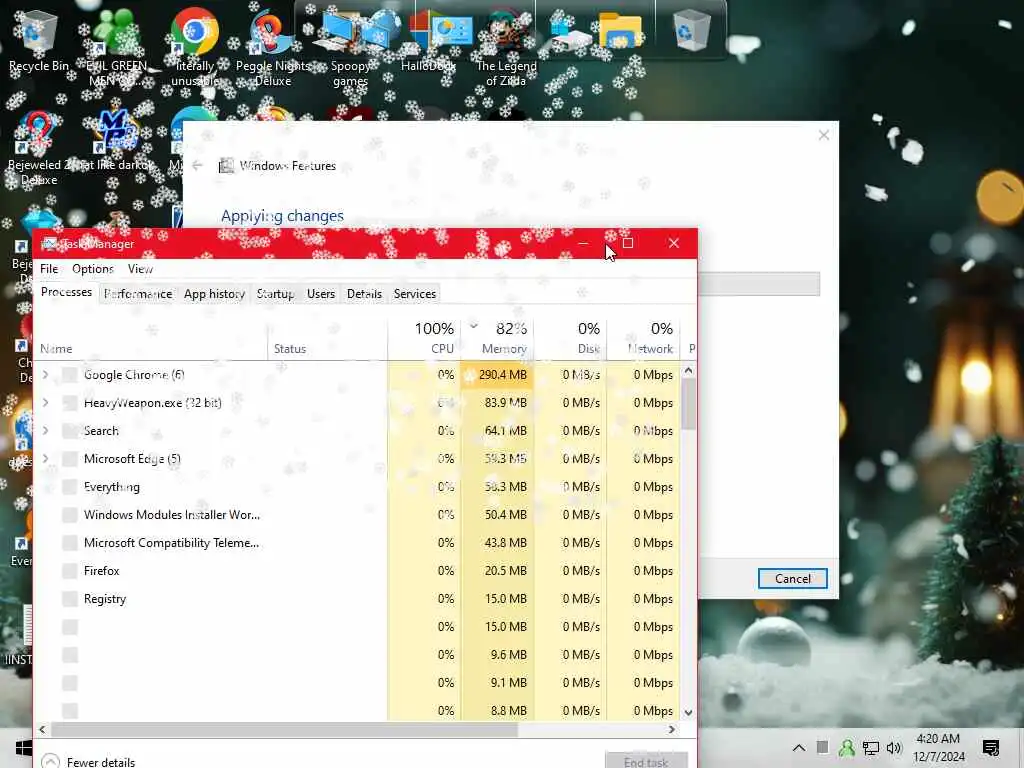This screenshot has height=768, width=1024.
Task: Expand the Search process group
Action: [x=46, y=431]
